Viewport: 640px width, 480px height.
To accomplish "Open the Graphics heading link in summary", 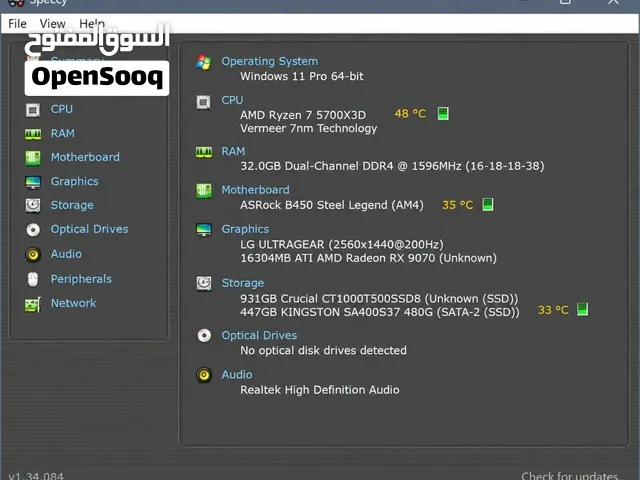I will [245, 229].
